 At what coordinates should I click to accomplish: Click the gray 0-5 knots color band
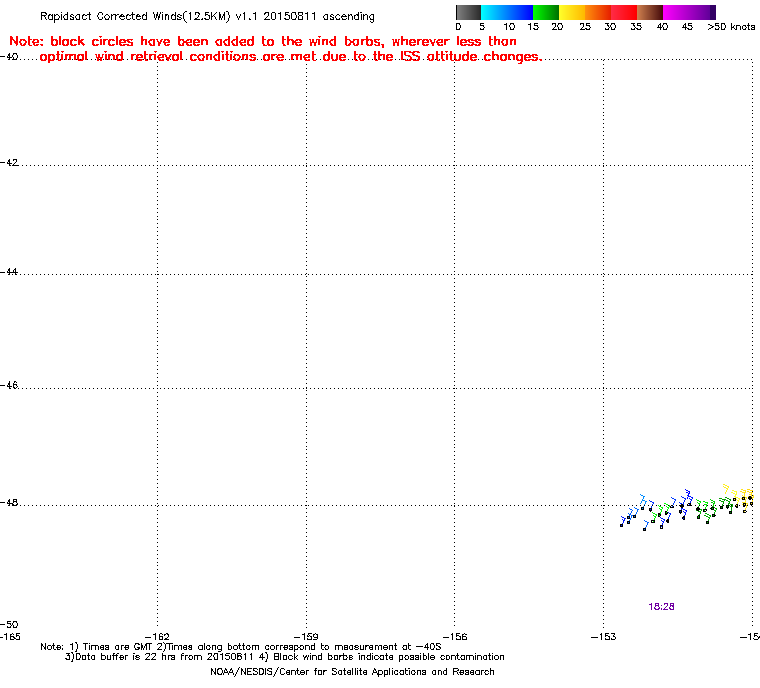[468, 12]
